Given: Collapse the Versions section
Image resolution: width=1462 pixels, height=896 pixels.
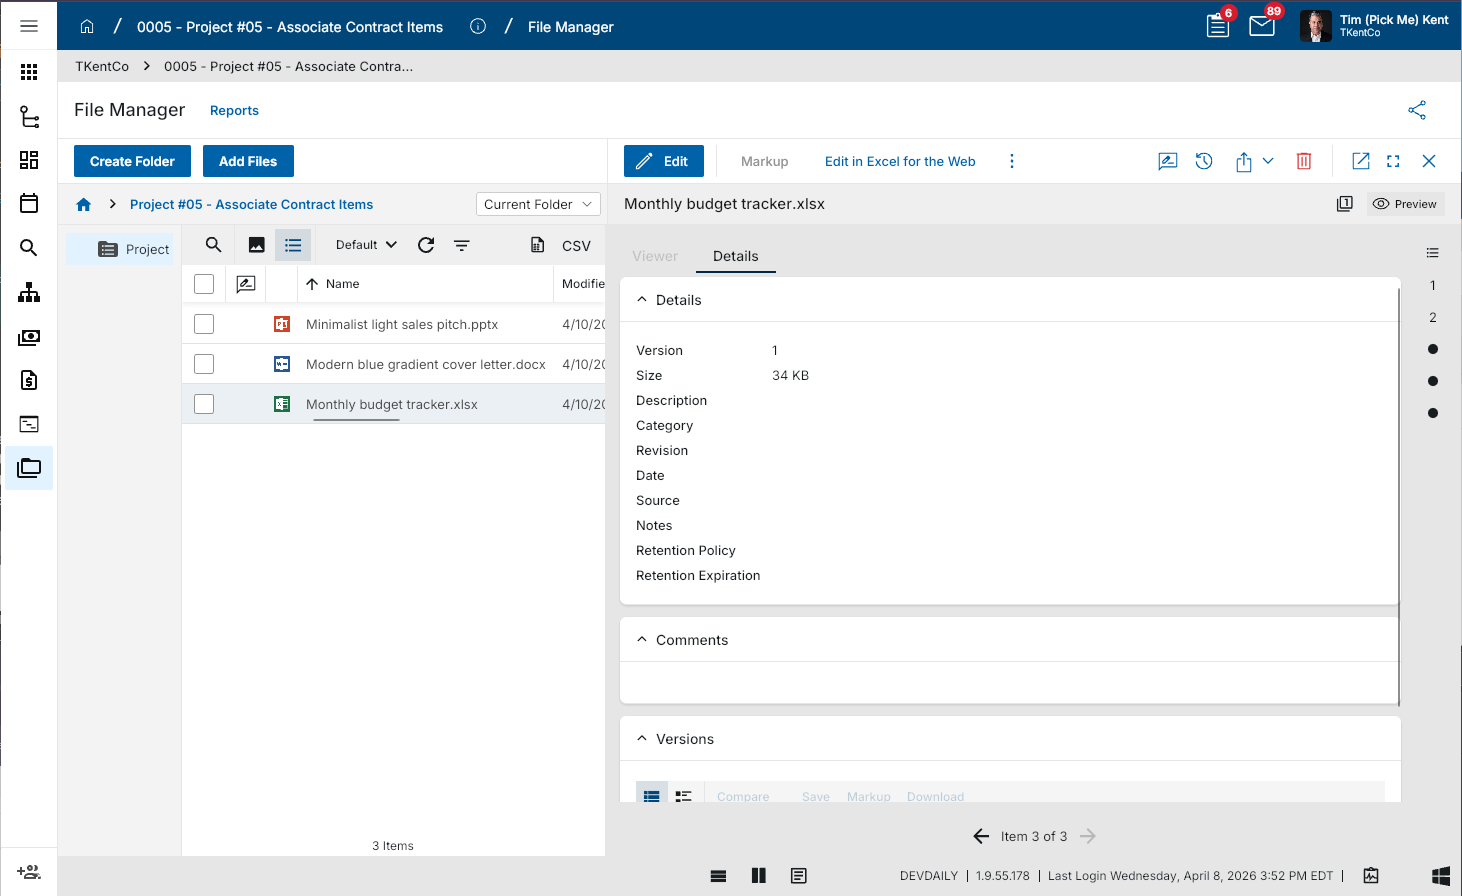Looking at the screenshot, I should [x=642, y=739].
